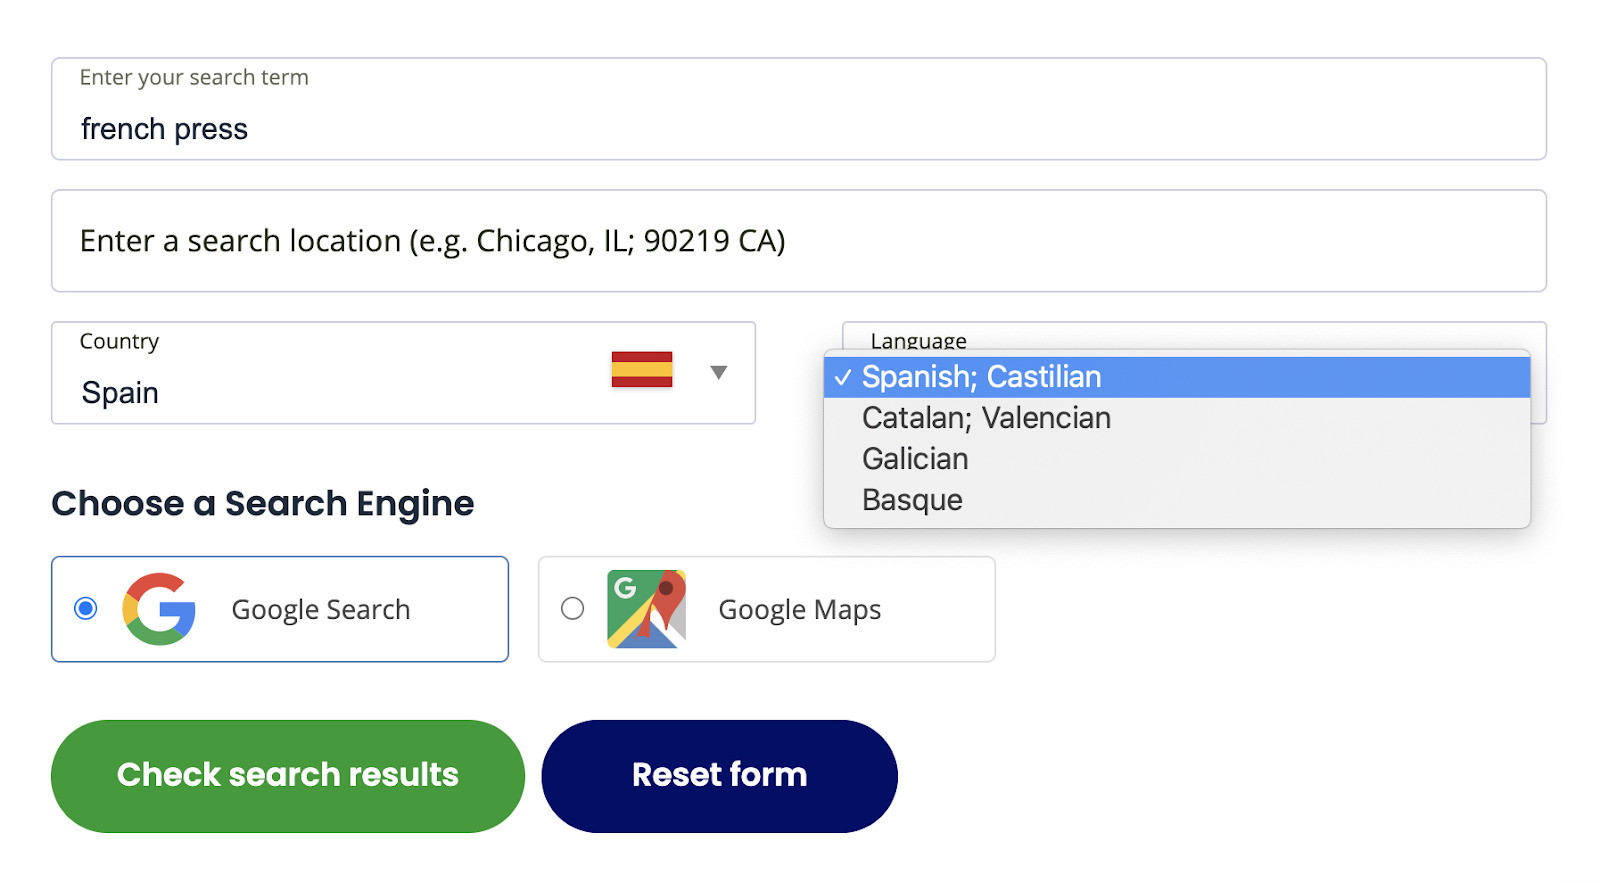This screenshot has width=1600, height=883.
Task: Click the Language dropdown label
Action: (918, 340)
